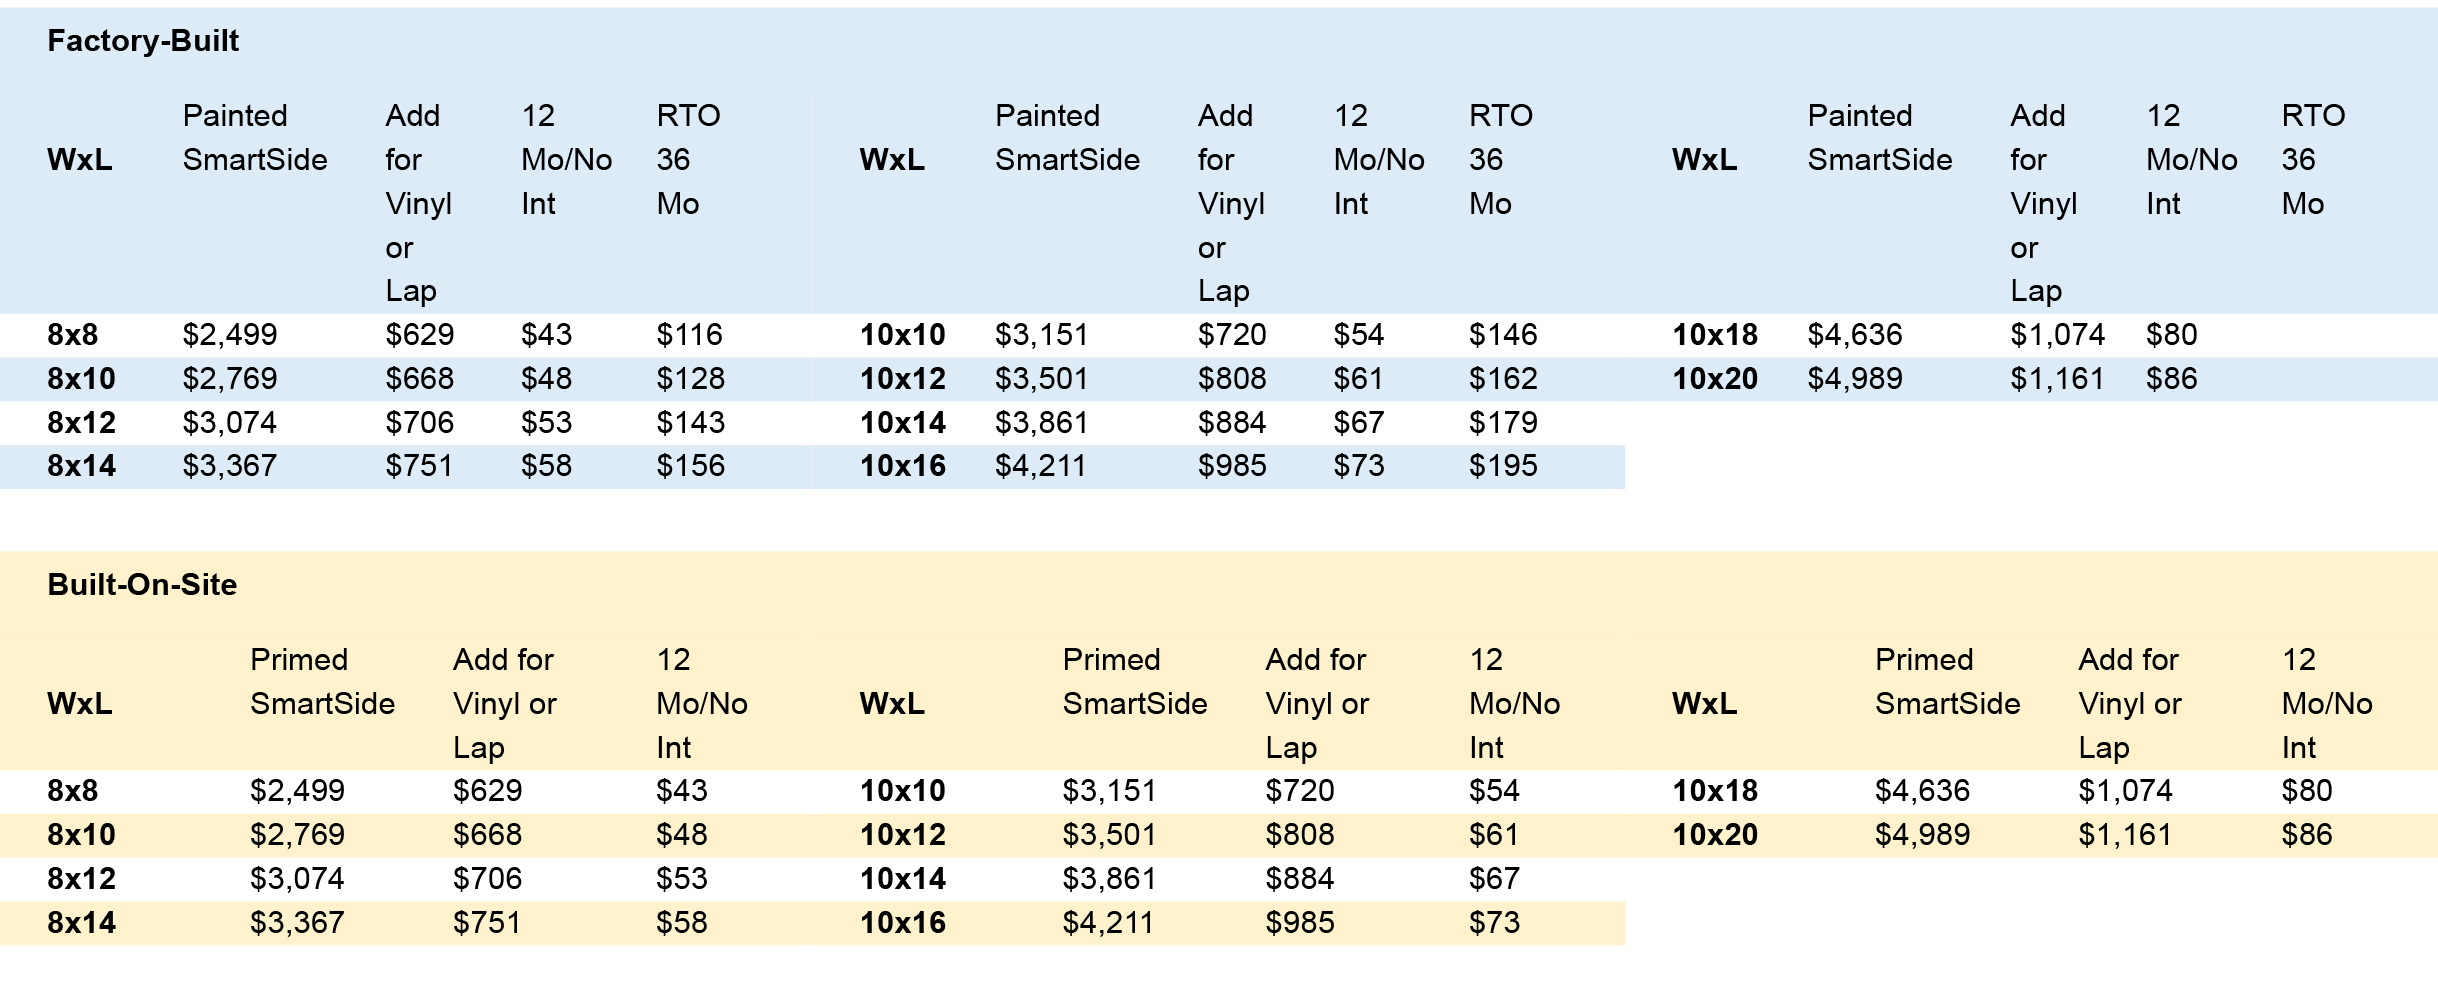Image resolution: width=2438 pixels, height=984 pixels.
Task: Click the $195 RTO value for 10x16
Action: [1503, 466]
